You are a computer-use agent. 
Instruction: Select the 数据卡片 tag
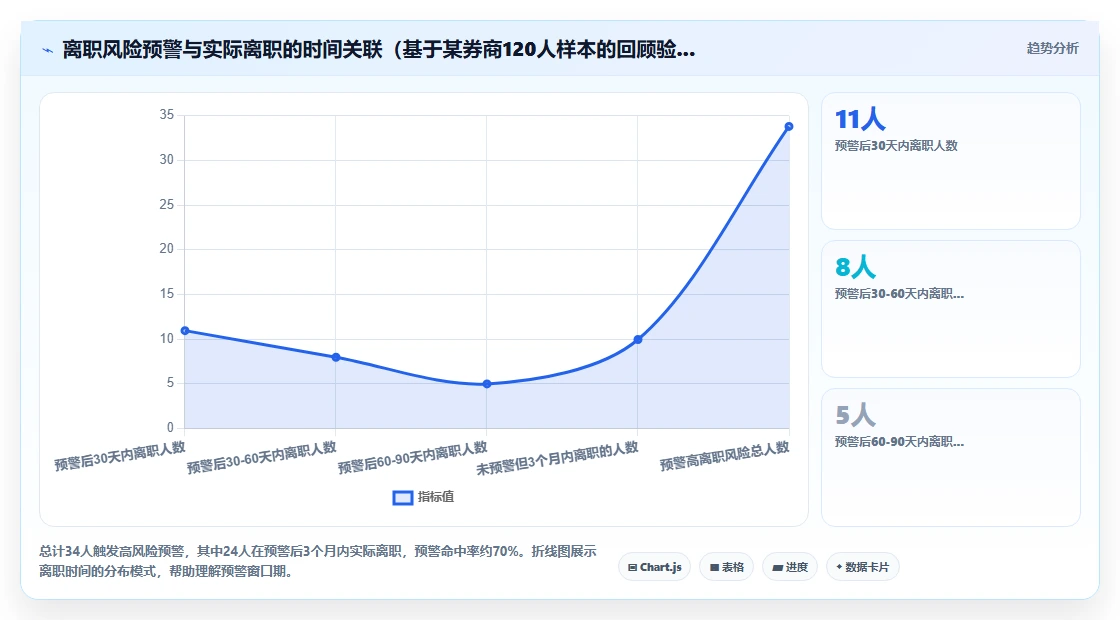coord(862,567)
